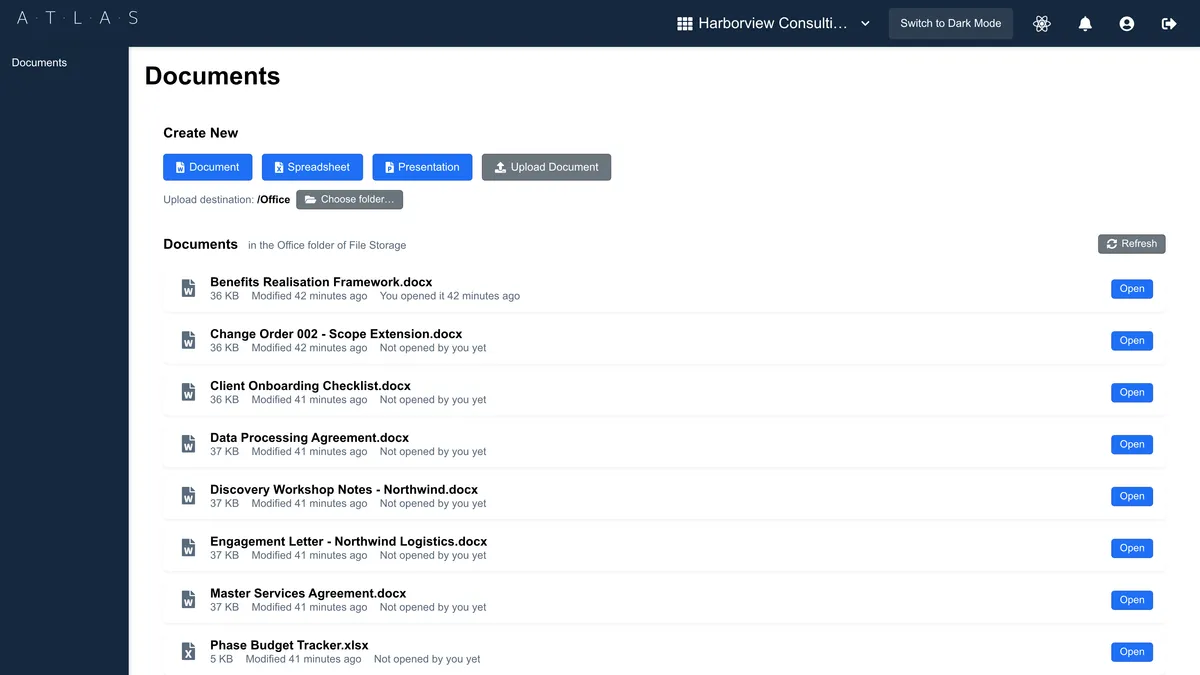Click Word icon of Benefits Realisation Framework
1200x675 pixels.
click(188, 288)
